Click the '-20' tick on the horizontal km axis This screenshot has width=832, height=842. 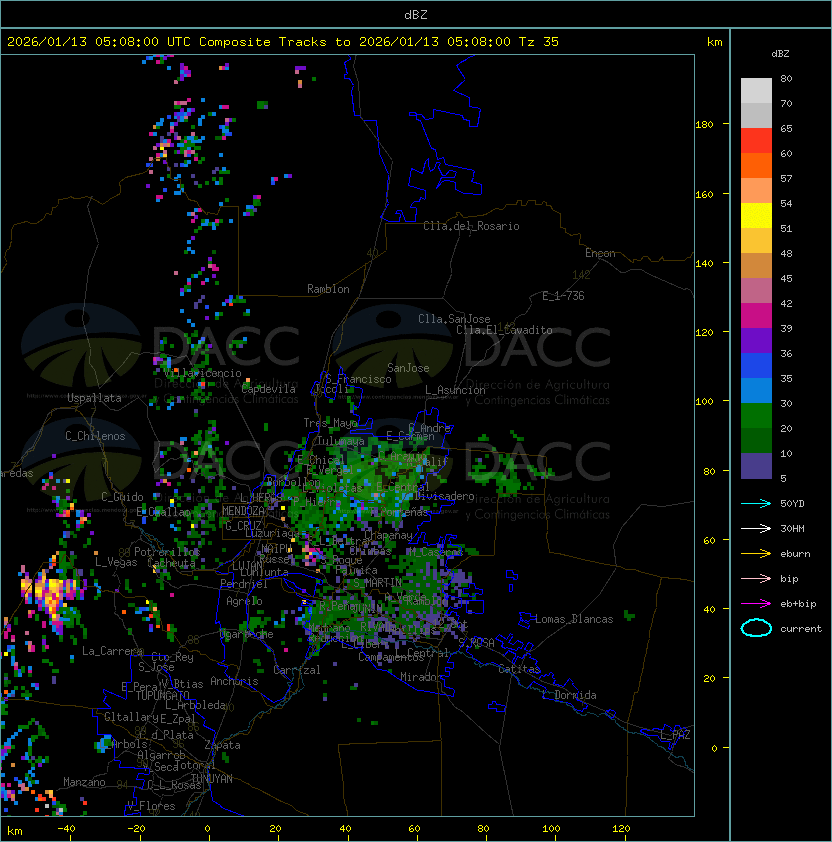(x=136, y=829)
